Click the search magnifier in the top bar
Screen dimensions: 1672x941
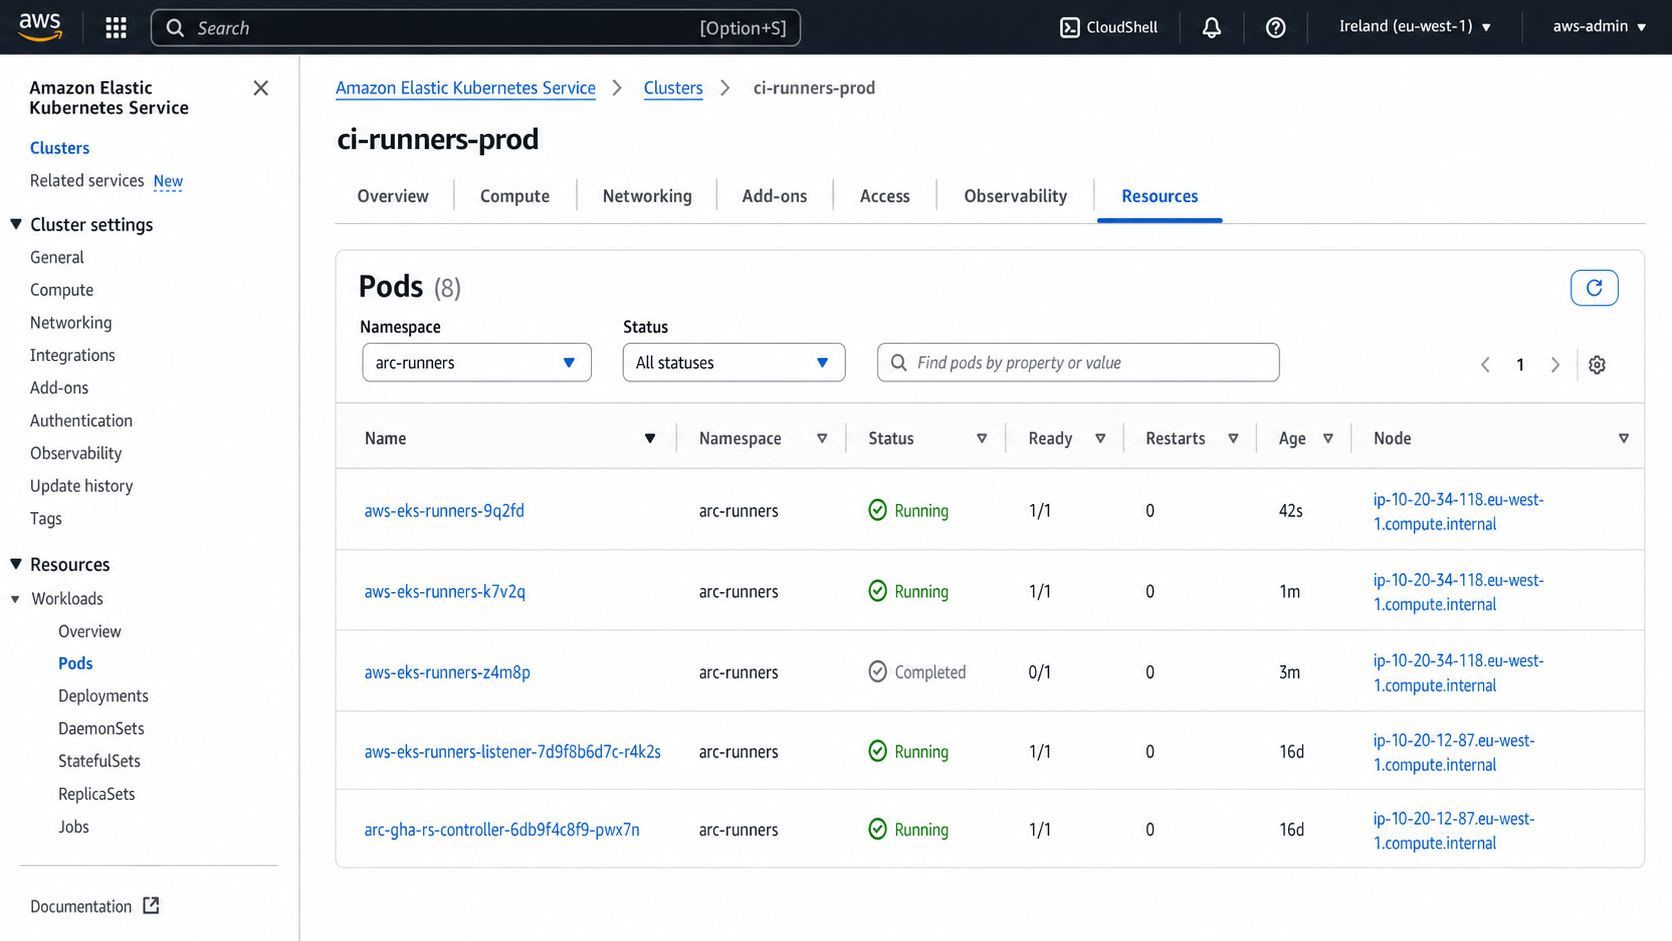coord(175,28)
